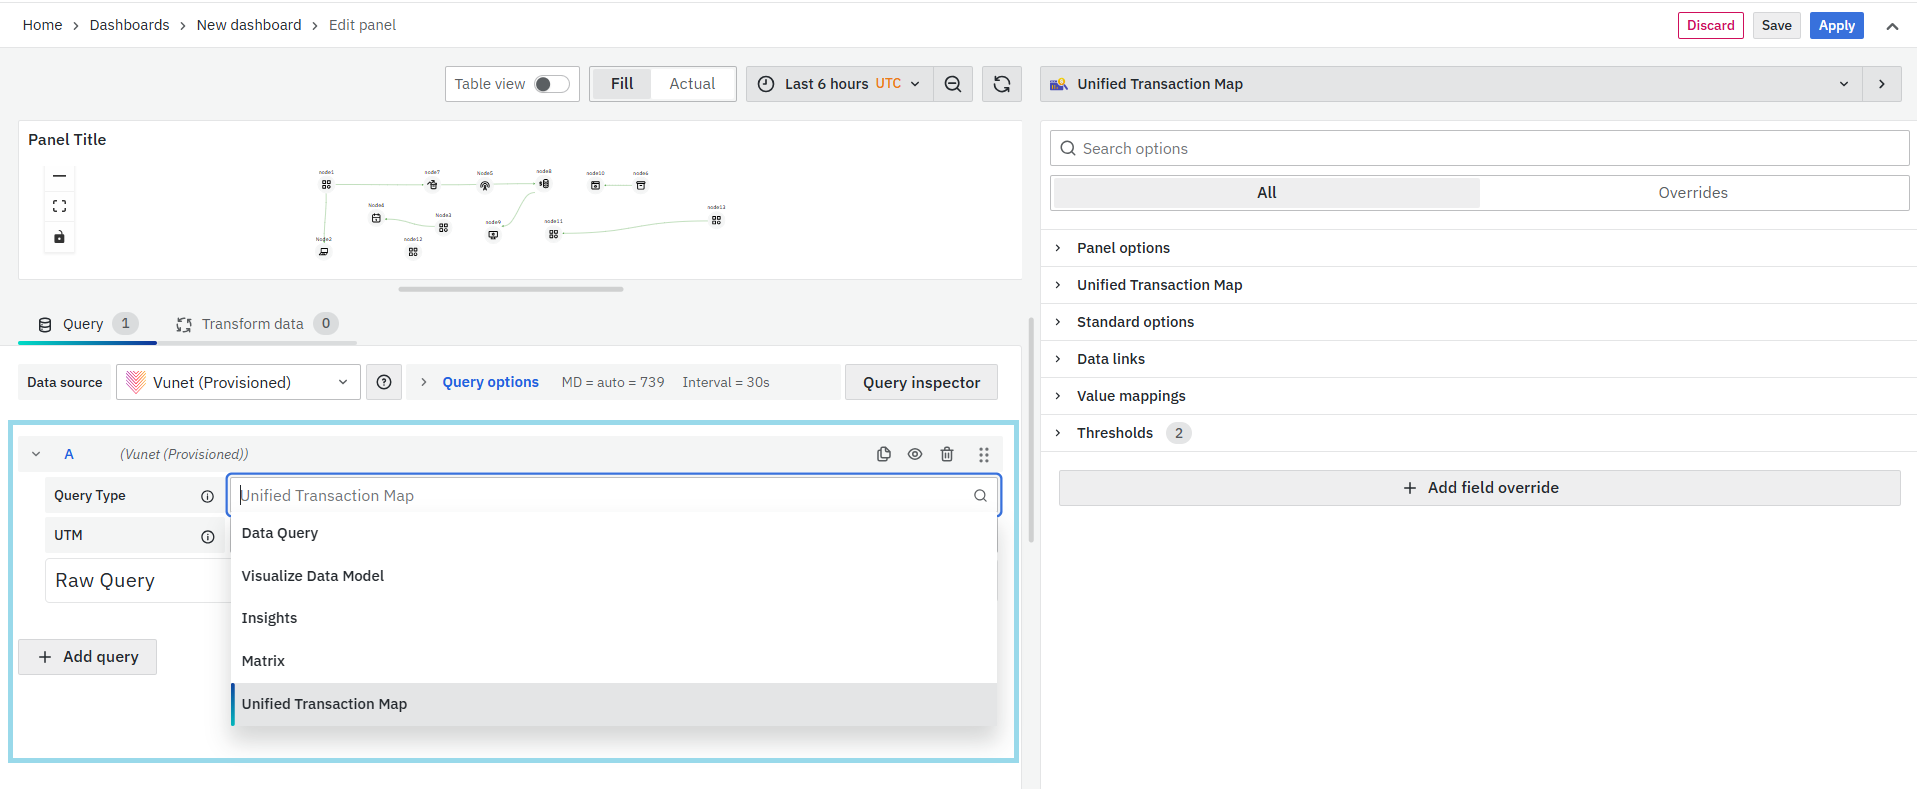Click the Query Type info icon
1917x789 pixels.
click(207, 496)
